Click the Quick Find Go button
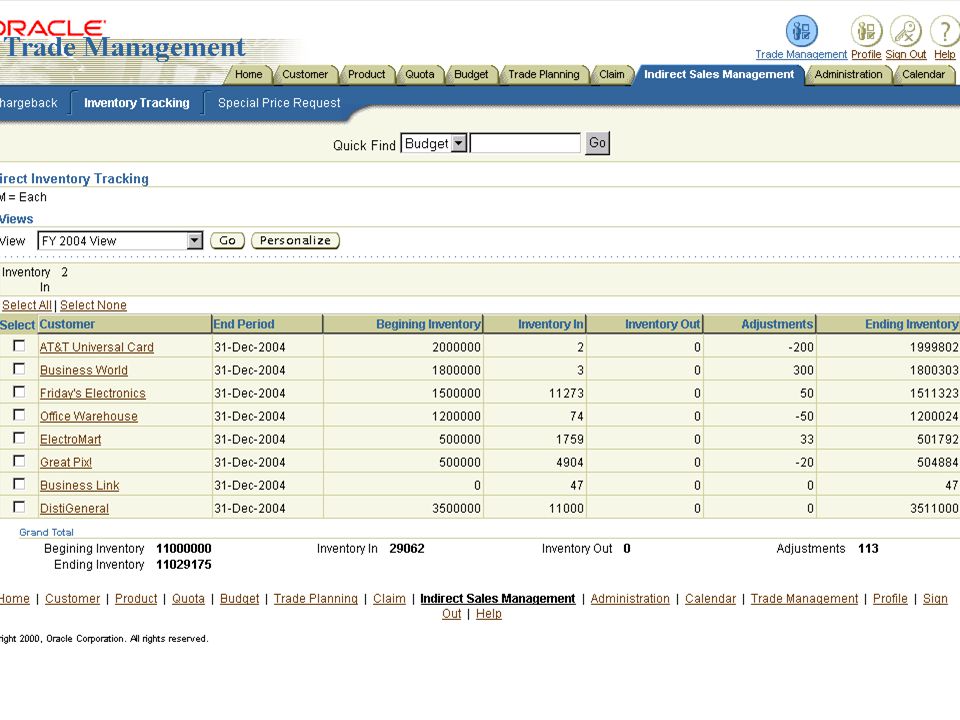960x720 pixels. click(597, 143)
